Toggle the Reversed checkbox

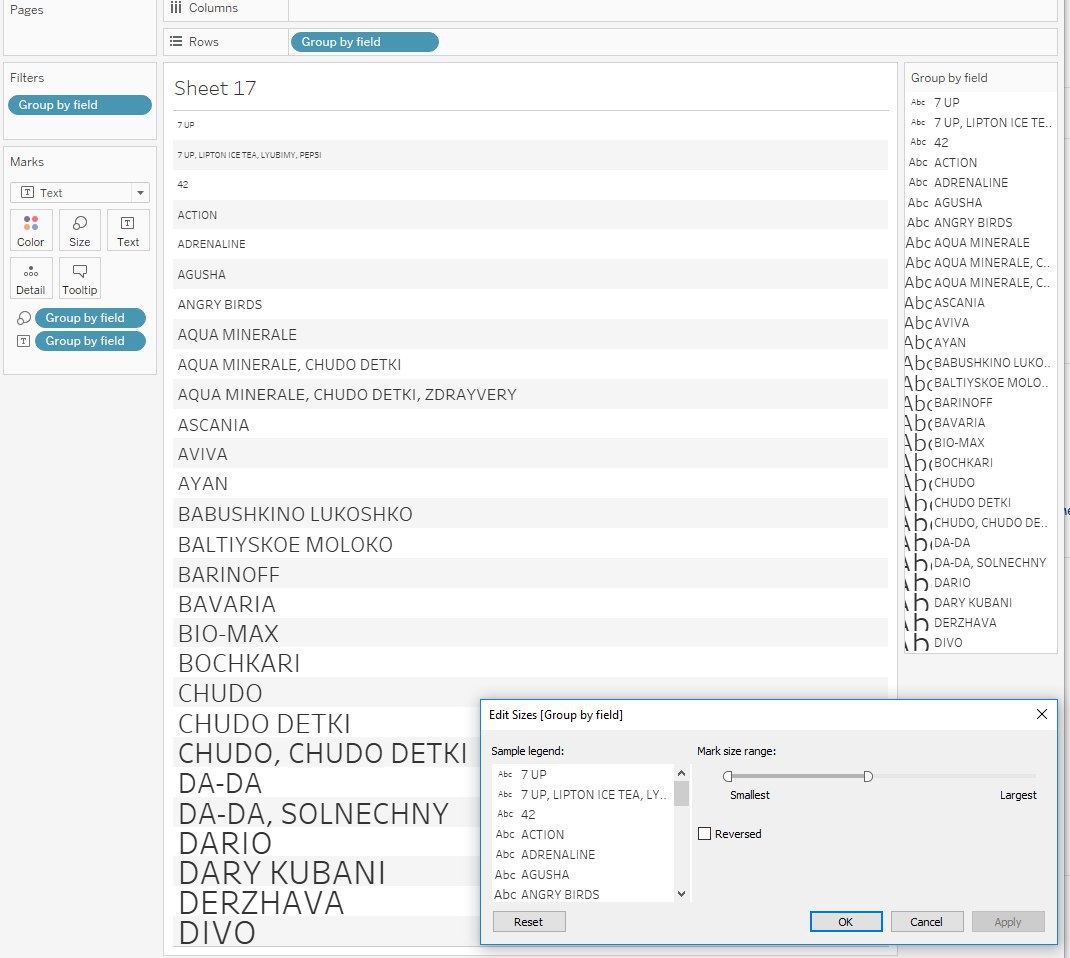pos(704,833)
